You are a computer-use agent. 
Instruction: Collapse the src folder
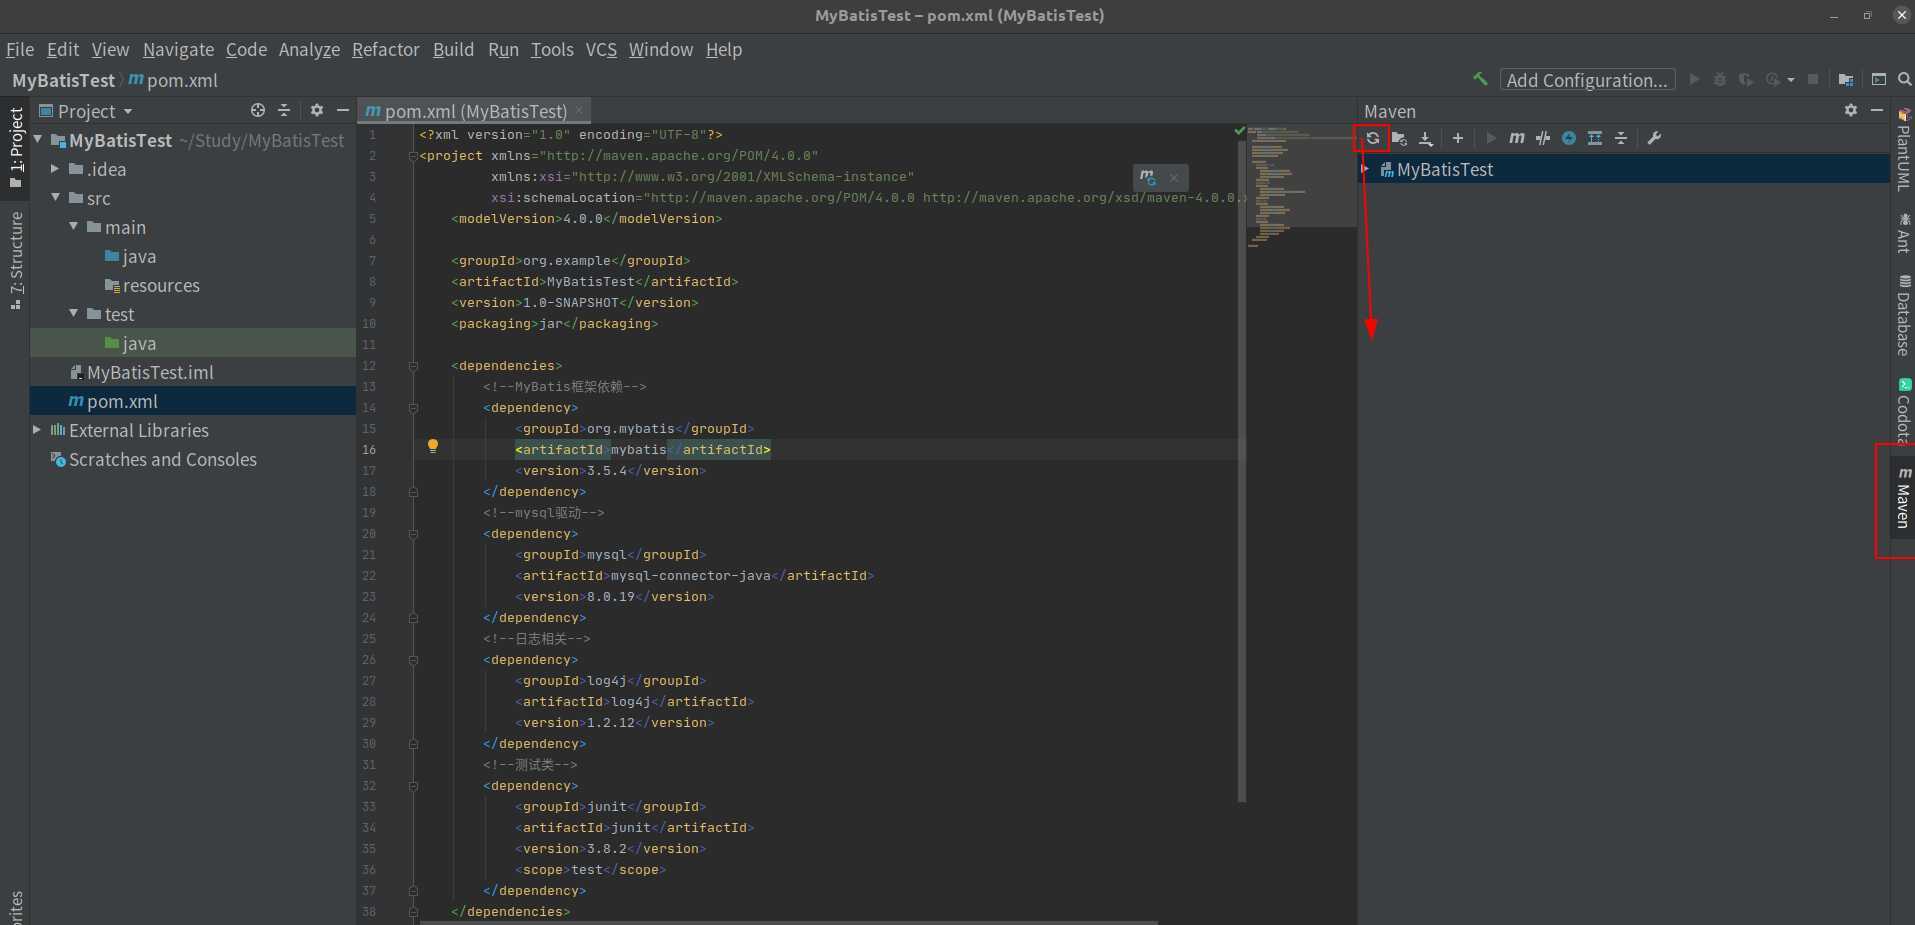coord(56,197)
